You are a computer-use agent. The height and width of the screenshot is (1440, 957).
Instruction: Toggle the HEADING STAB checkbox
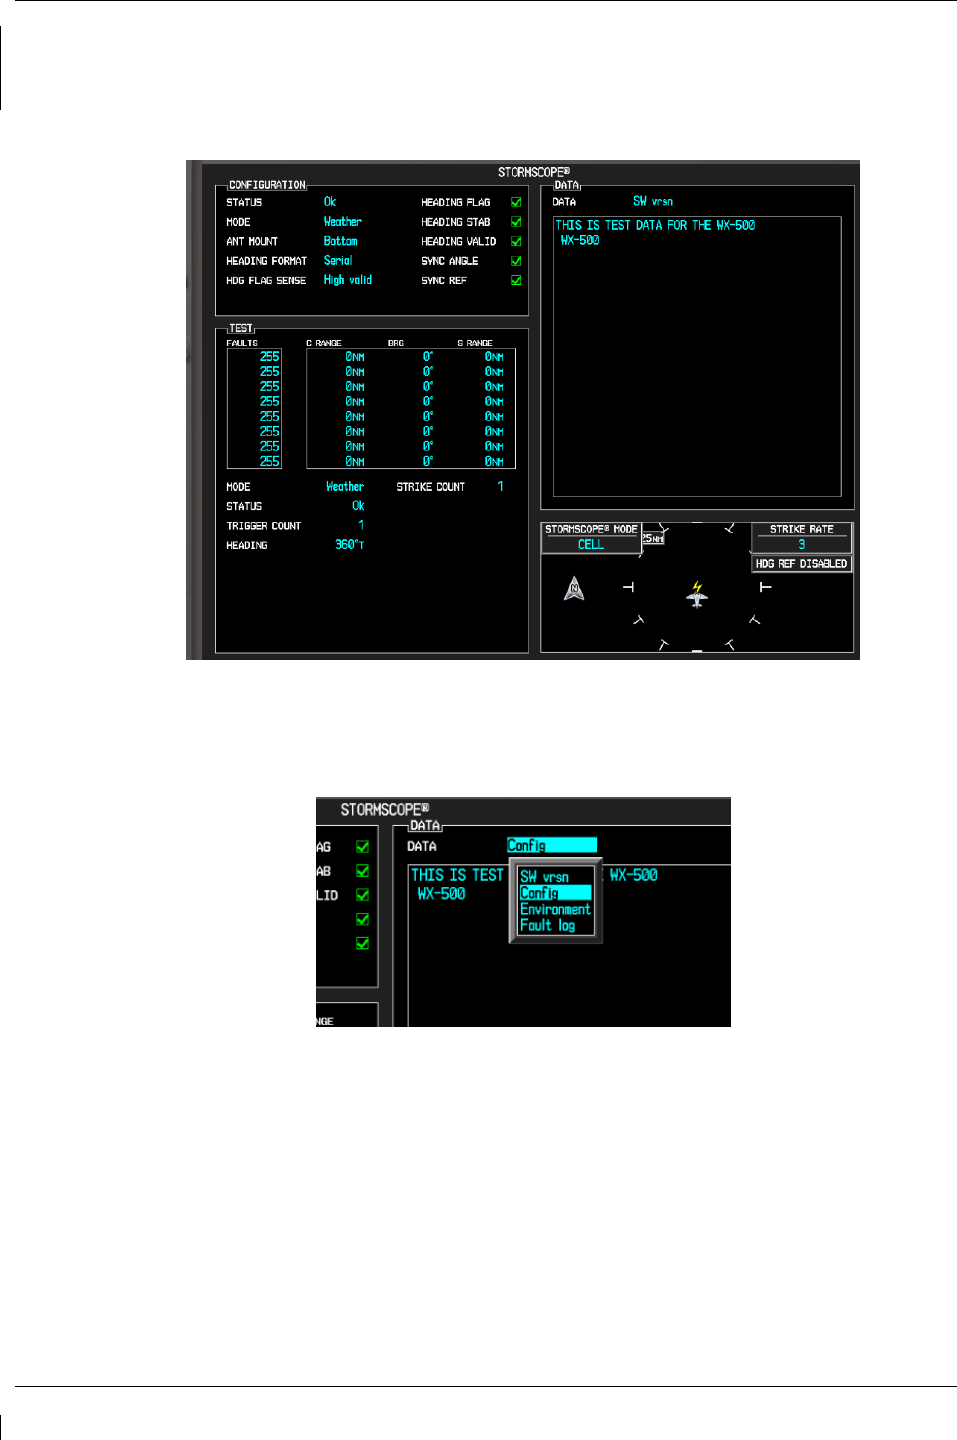516,222
